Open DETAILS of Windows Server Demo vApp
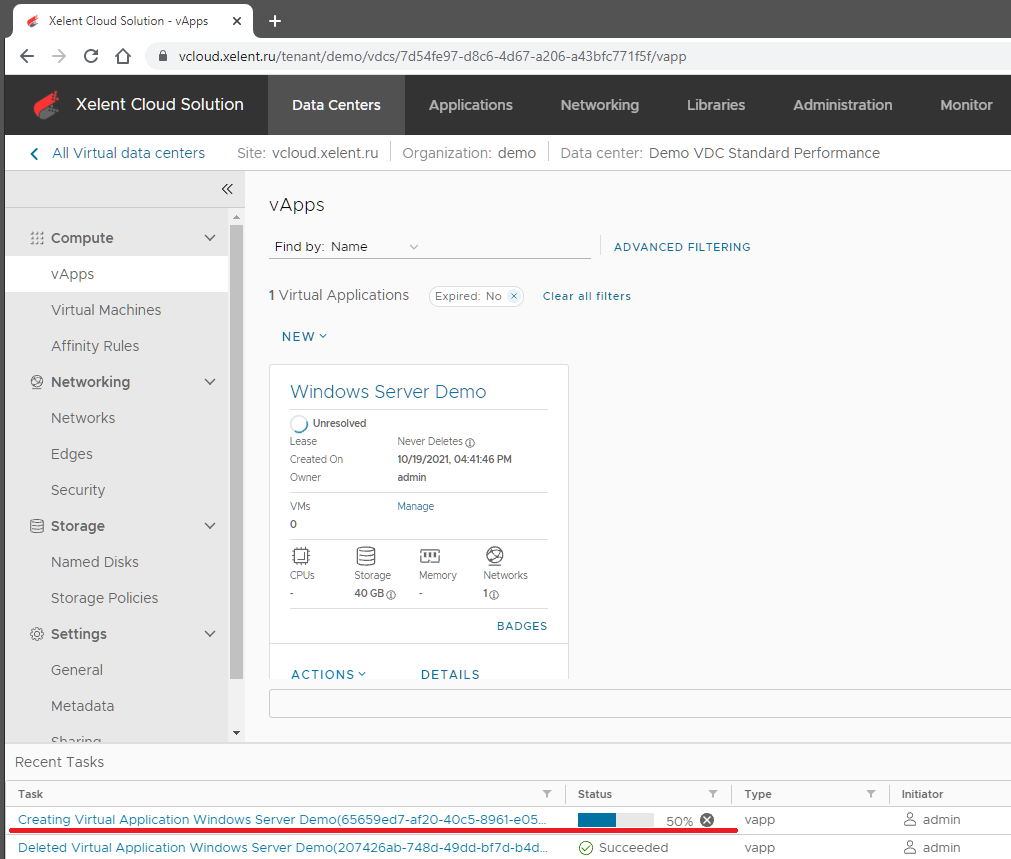Screen dimensions: 1011x859 click(450, 674)
